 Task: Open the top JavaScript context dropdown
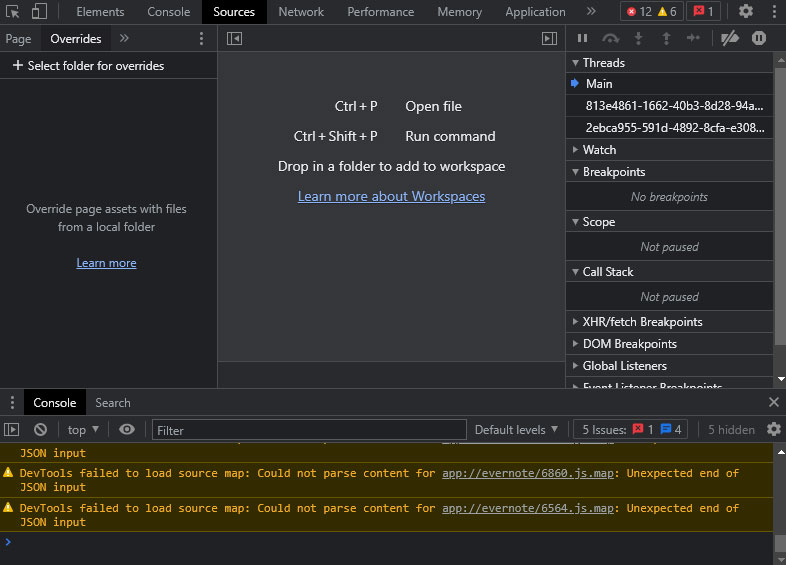(x=83, y=430)
